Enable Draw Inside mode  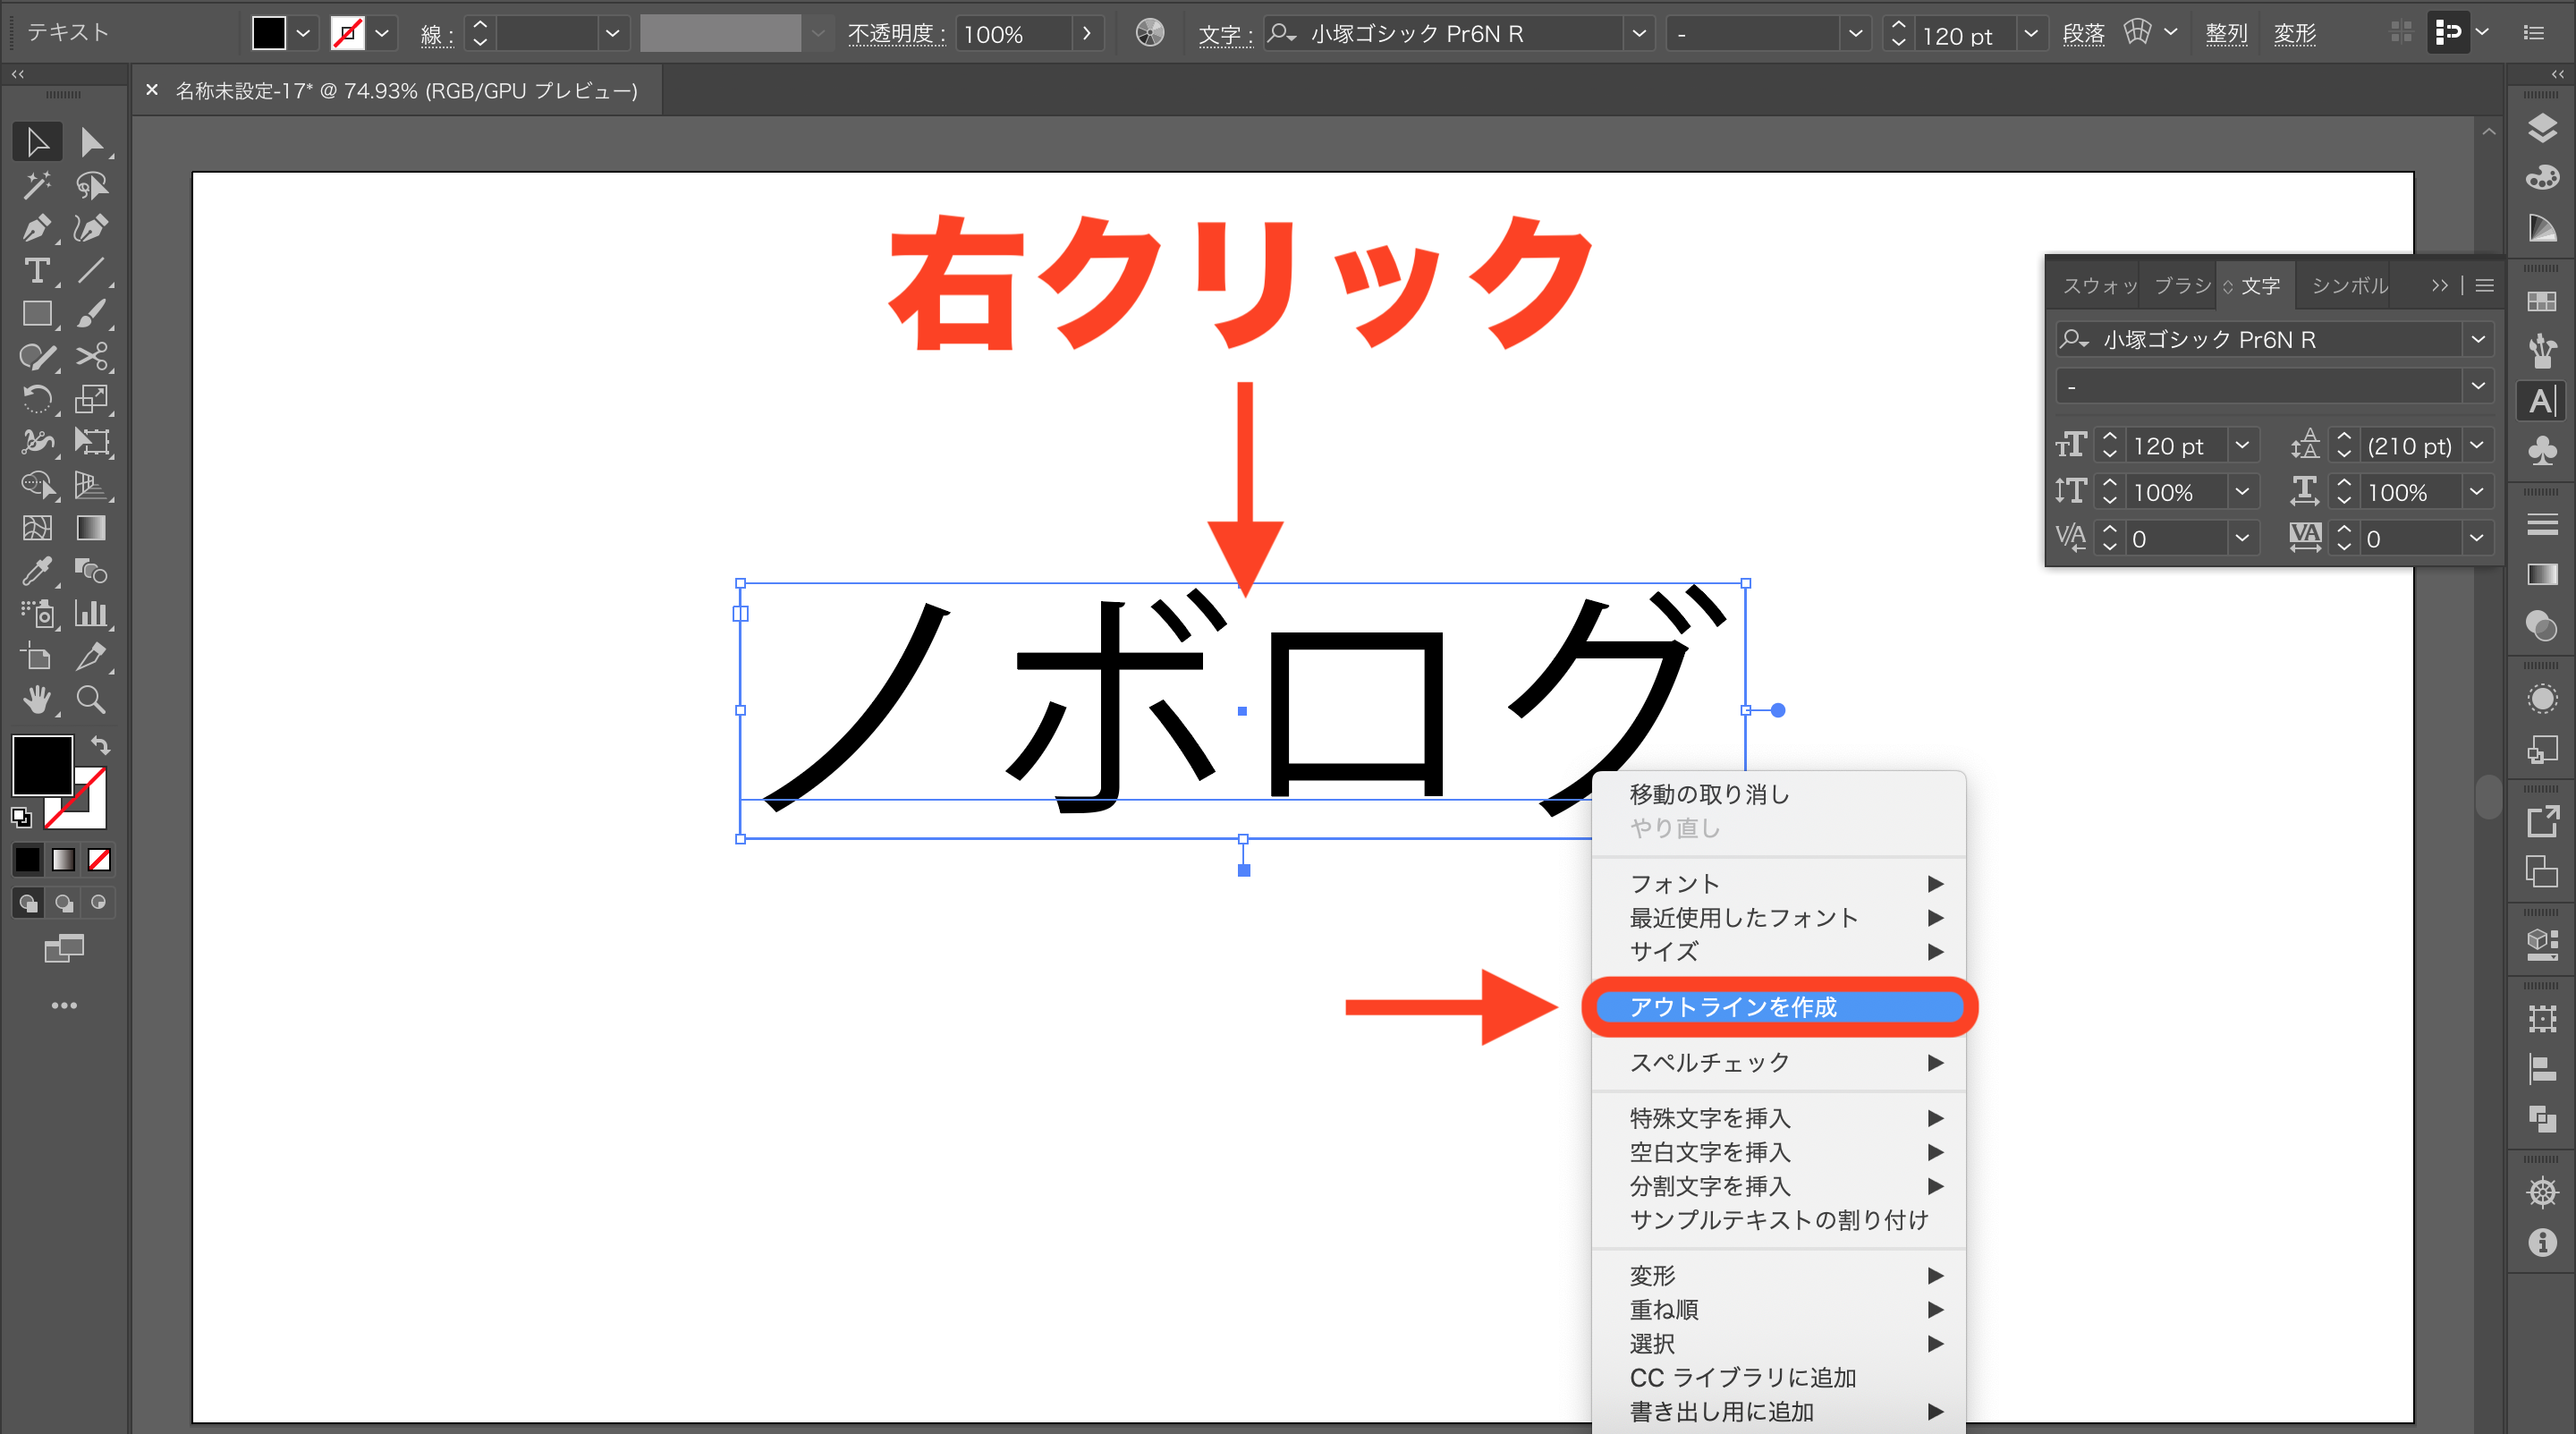pyautogui.click(x=98, y=903)
